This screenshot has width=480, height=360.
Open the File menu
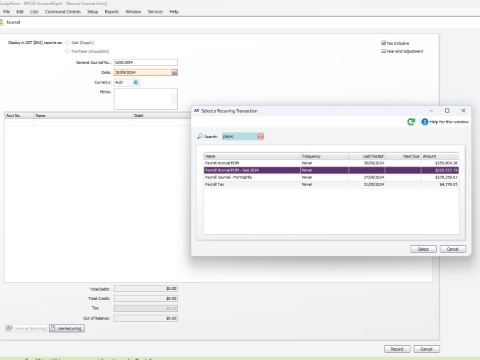click(7, 12)
